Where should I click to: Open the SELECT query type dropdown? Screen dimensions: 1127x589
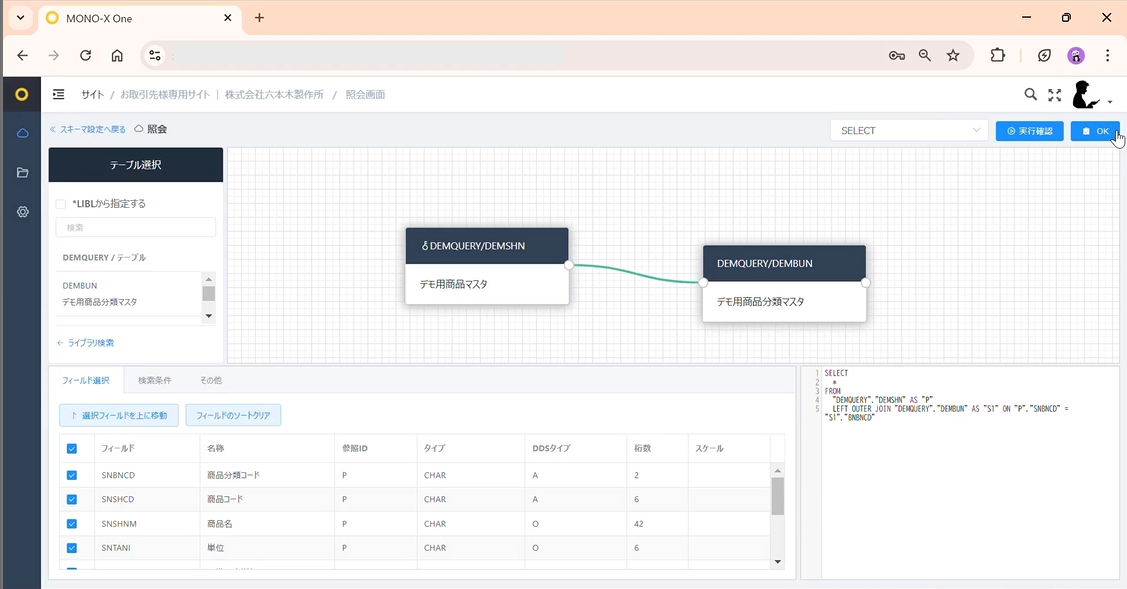pyautogui.click(x=909, y=130)
